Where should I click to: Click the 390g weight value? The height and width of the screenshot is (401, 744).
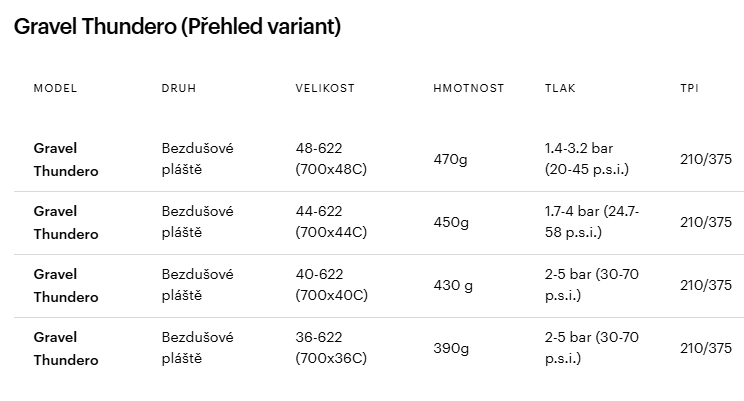[x=451, y=348]
